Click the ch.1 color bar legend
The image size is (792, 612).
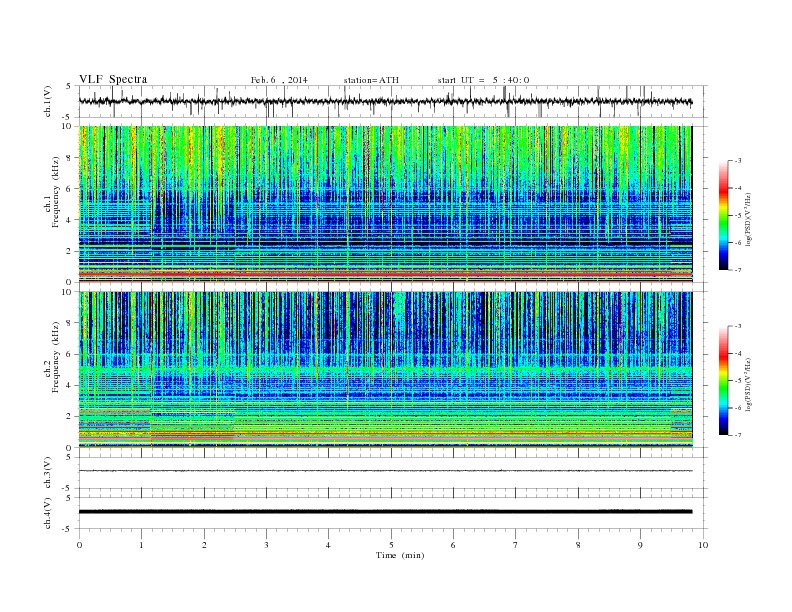click(x=723, y=215)
